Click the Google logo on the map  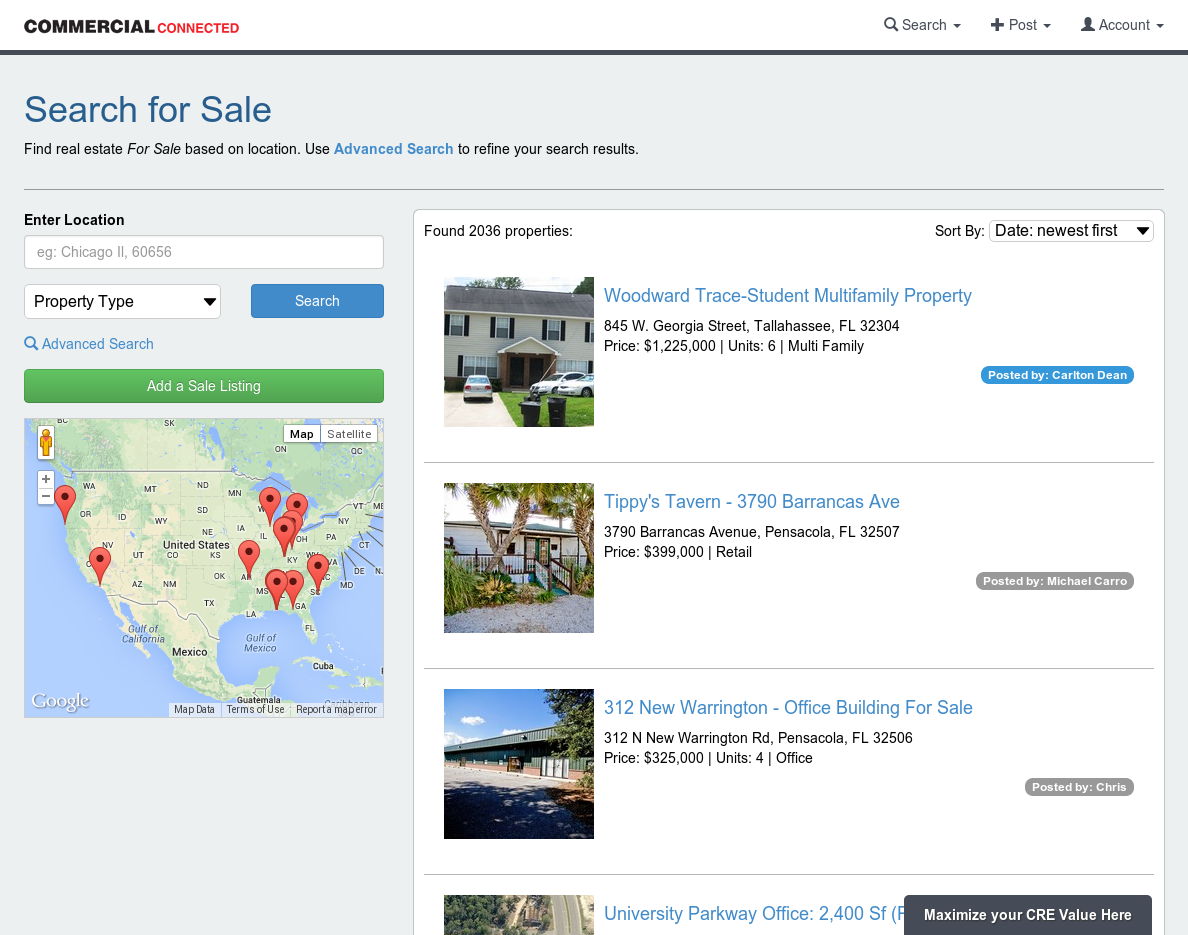pos(60,702)
